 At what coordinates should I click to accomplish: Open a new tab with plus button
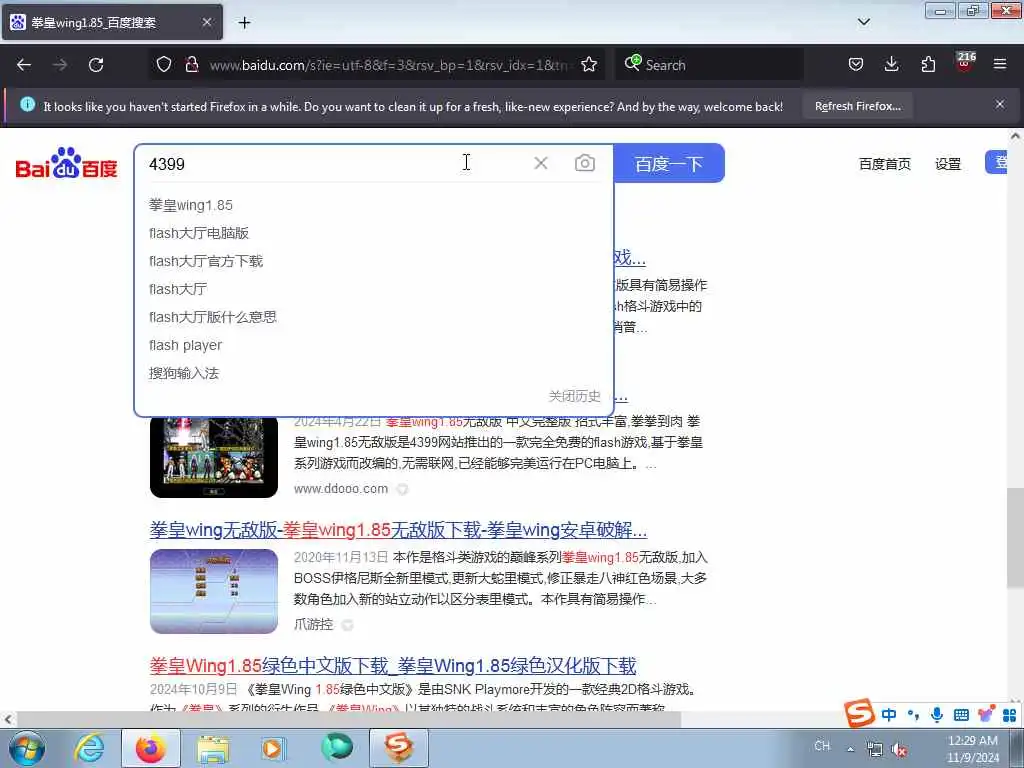coord(244,23)
